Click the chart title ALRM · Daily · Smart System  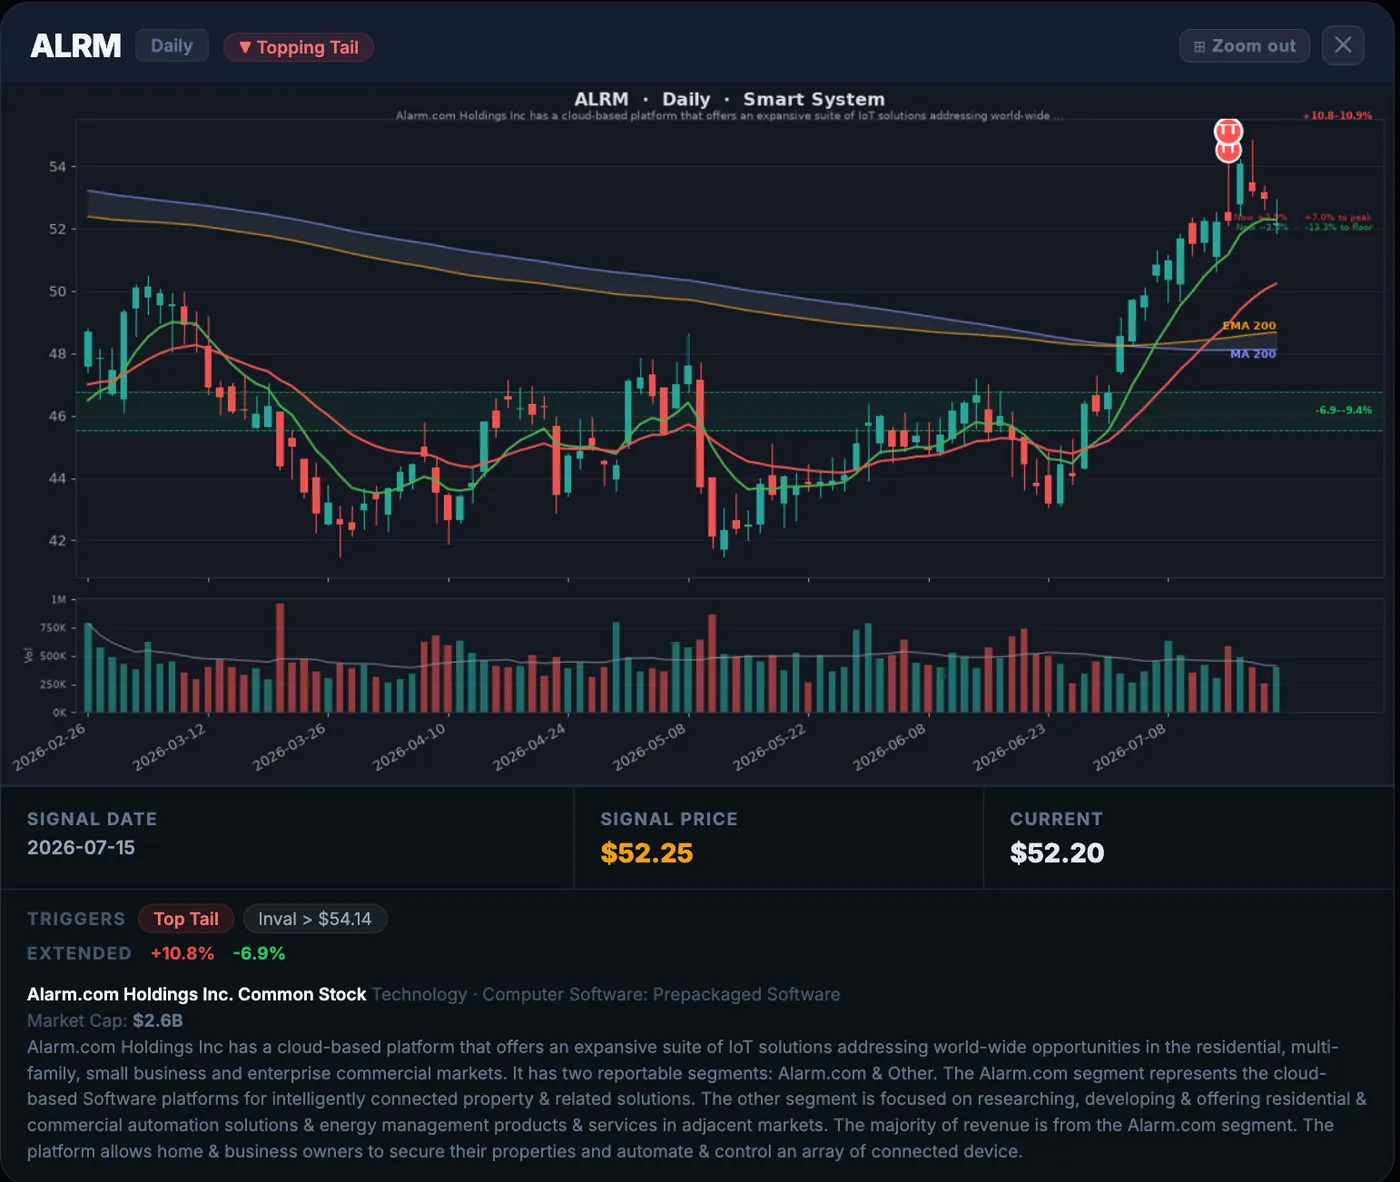click(x=729, y=99)
